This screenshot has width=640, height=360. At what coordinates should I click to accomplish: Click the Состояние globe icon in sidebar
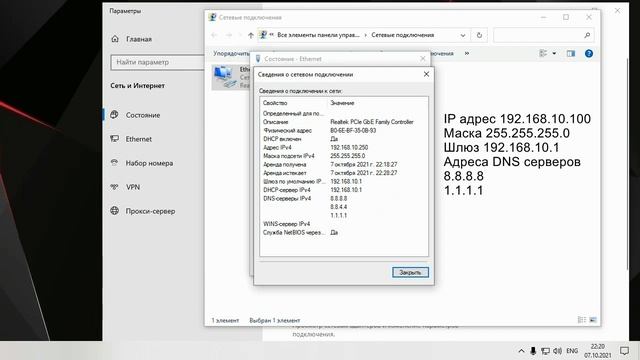click(115, 115)
